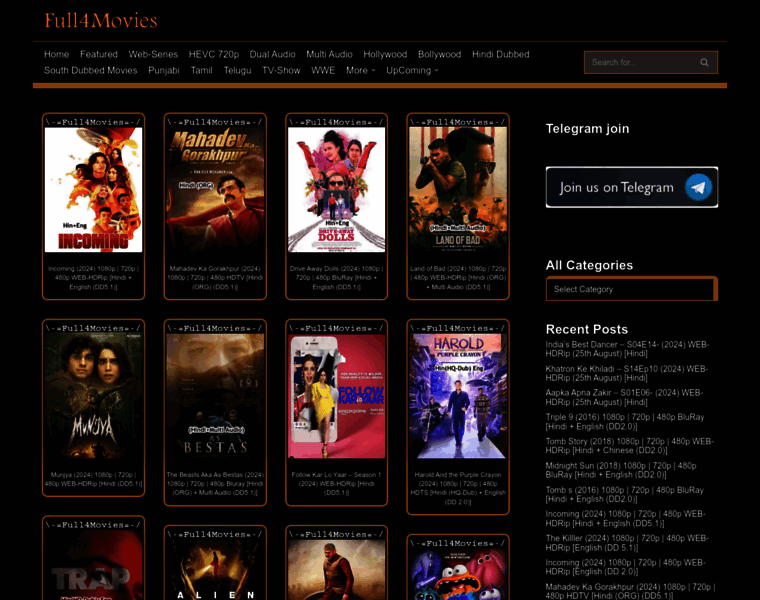Open recent post India's Best Dancer S04E14
The width and height of the screenshot is (760, 600).
(627, 349)
